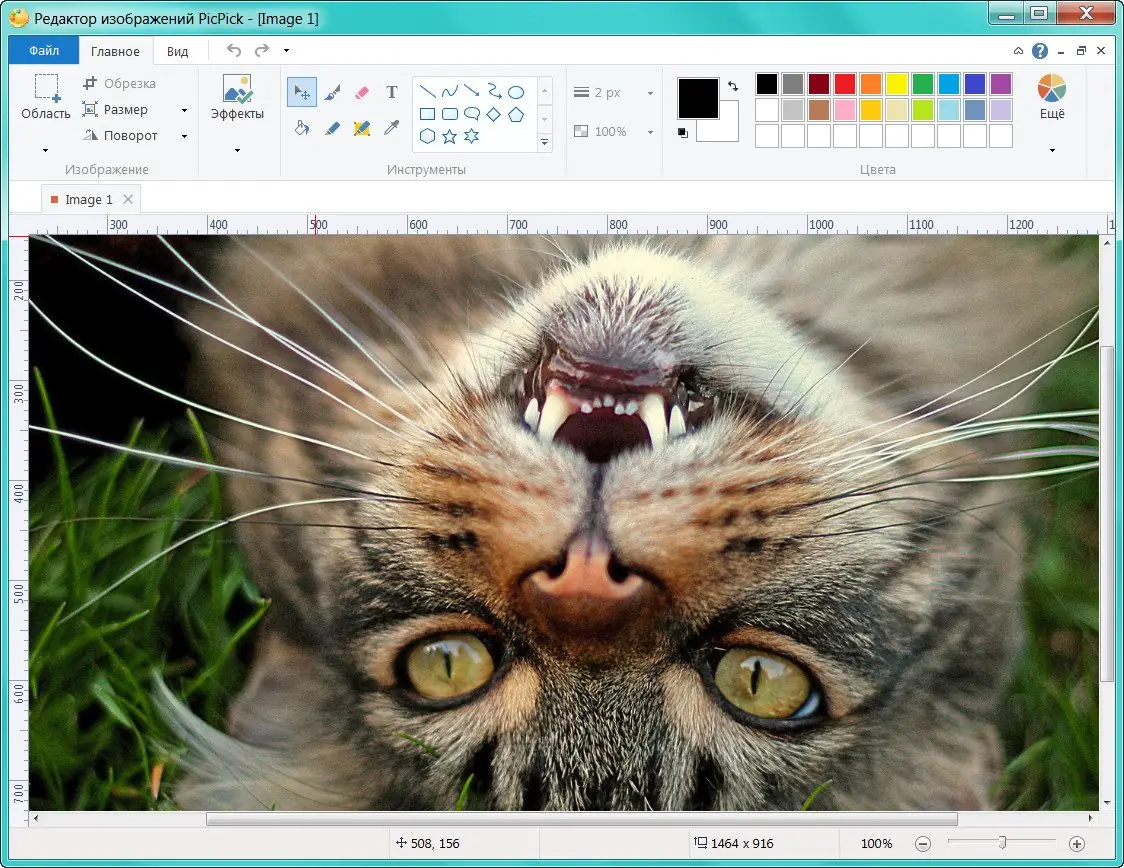This screenshot has height=868, width=1124.
Task: Select the move/selection arrow tool
Action: point(302,92)
